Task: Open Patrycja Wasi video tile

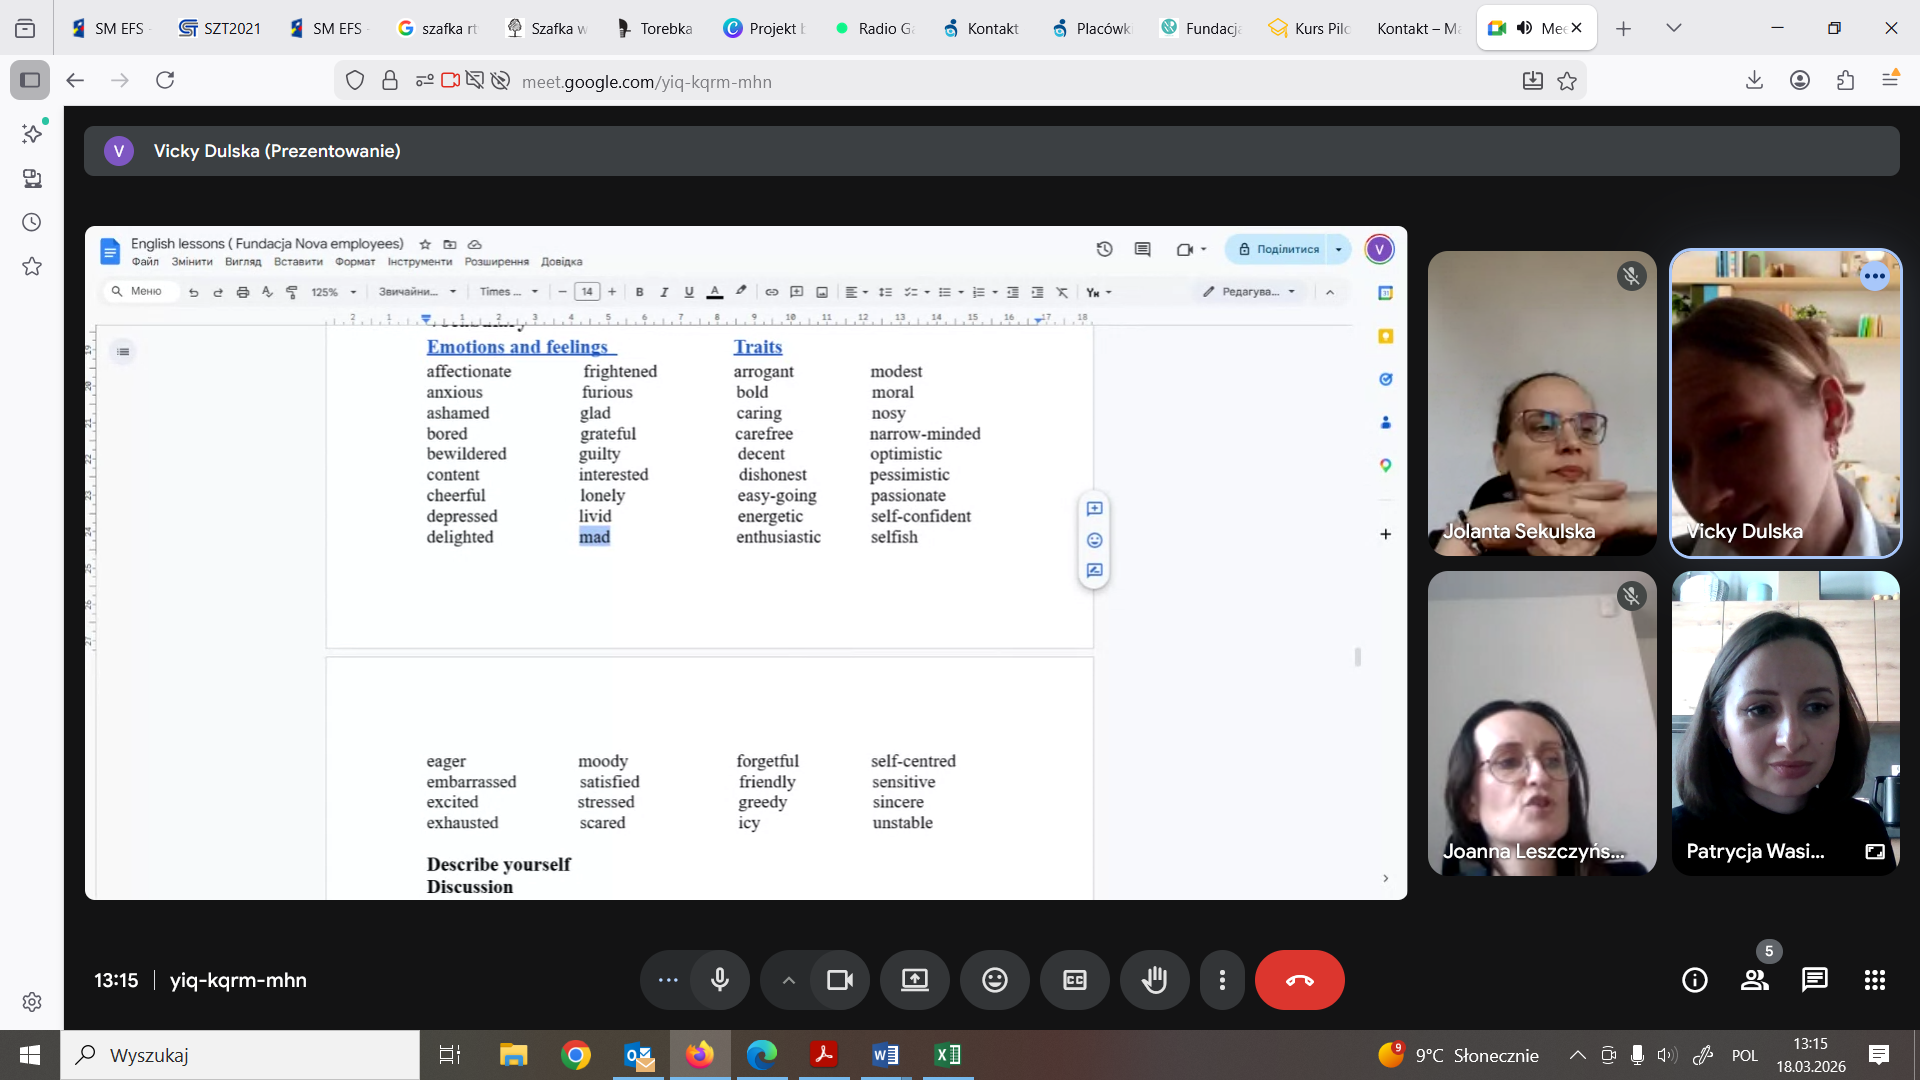Action: tap(1785, 722)
